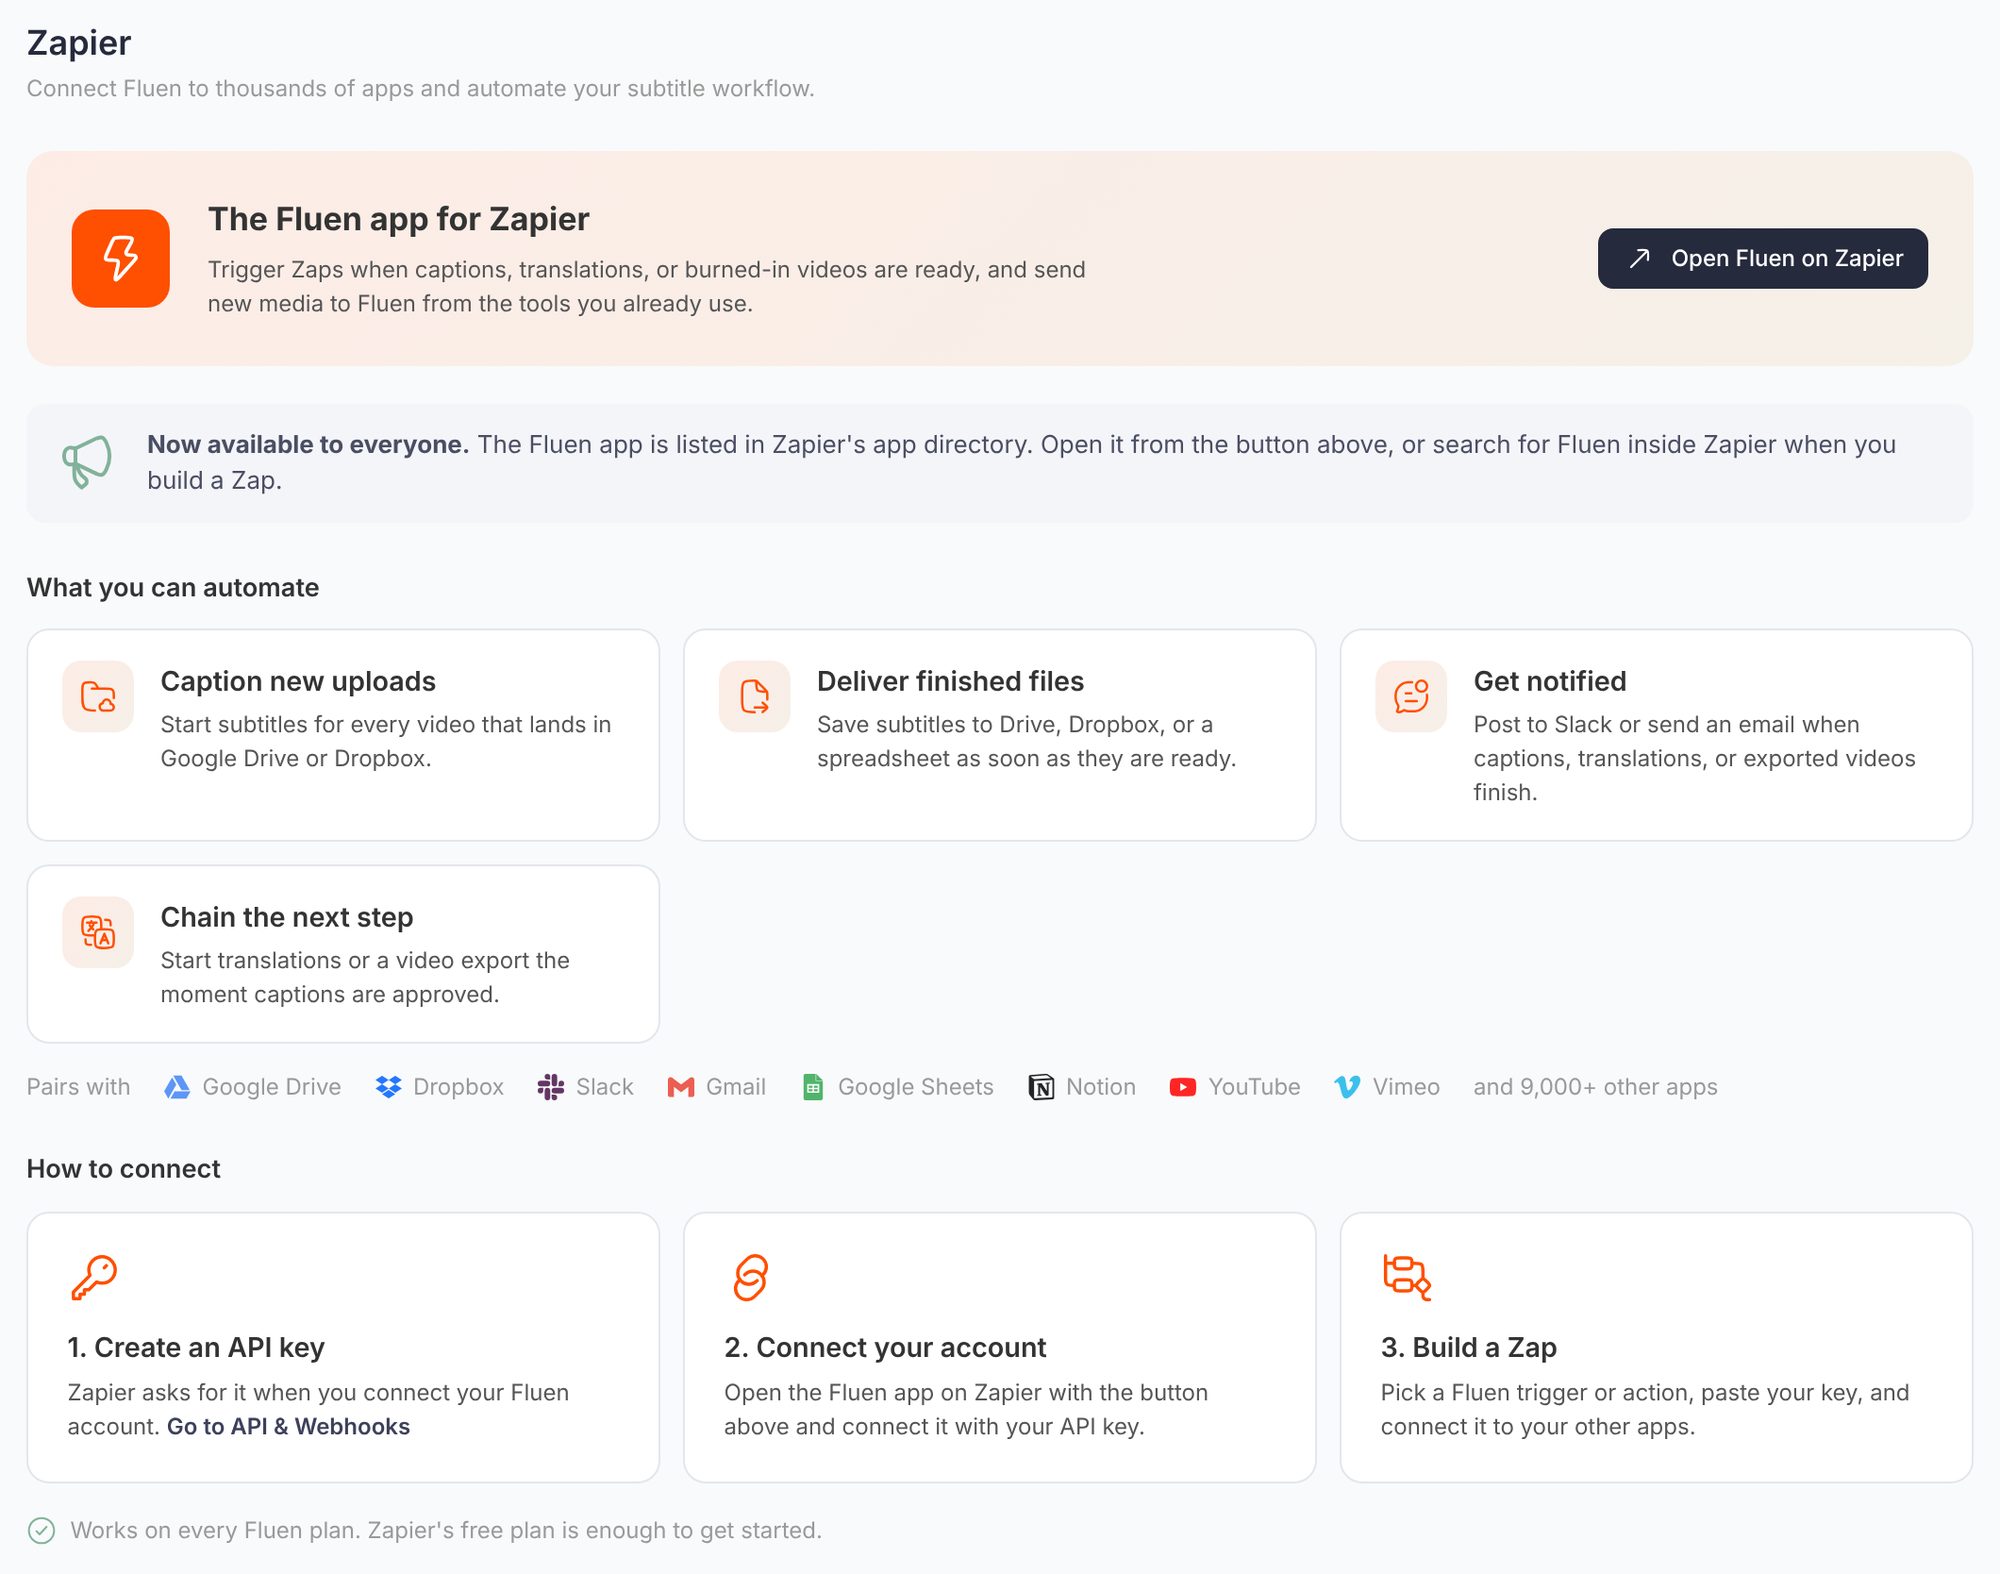2000x1574 pixels.
Task: Click Save subtitles to Drive, Dropbox description
Action: [1026, 741]
